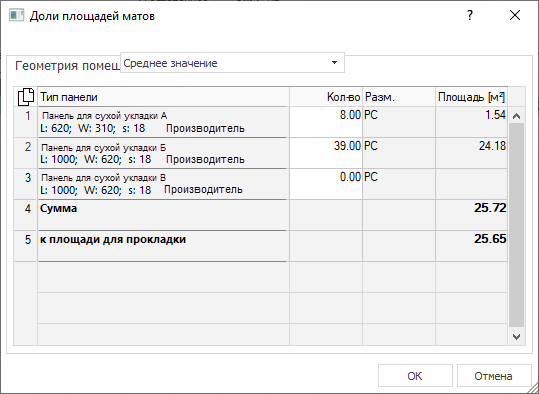This screenshot has height=394, width=539.
Task: Close the Доли площадей матов dialog
Action: [515, 15]
